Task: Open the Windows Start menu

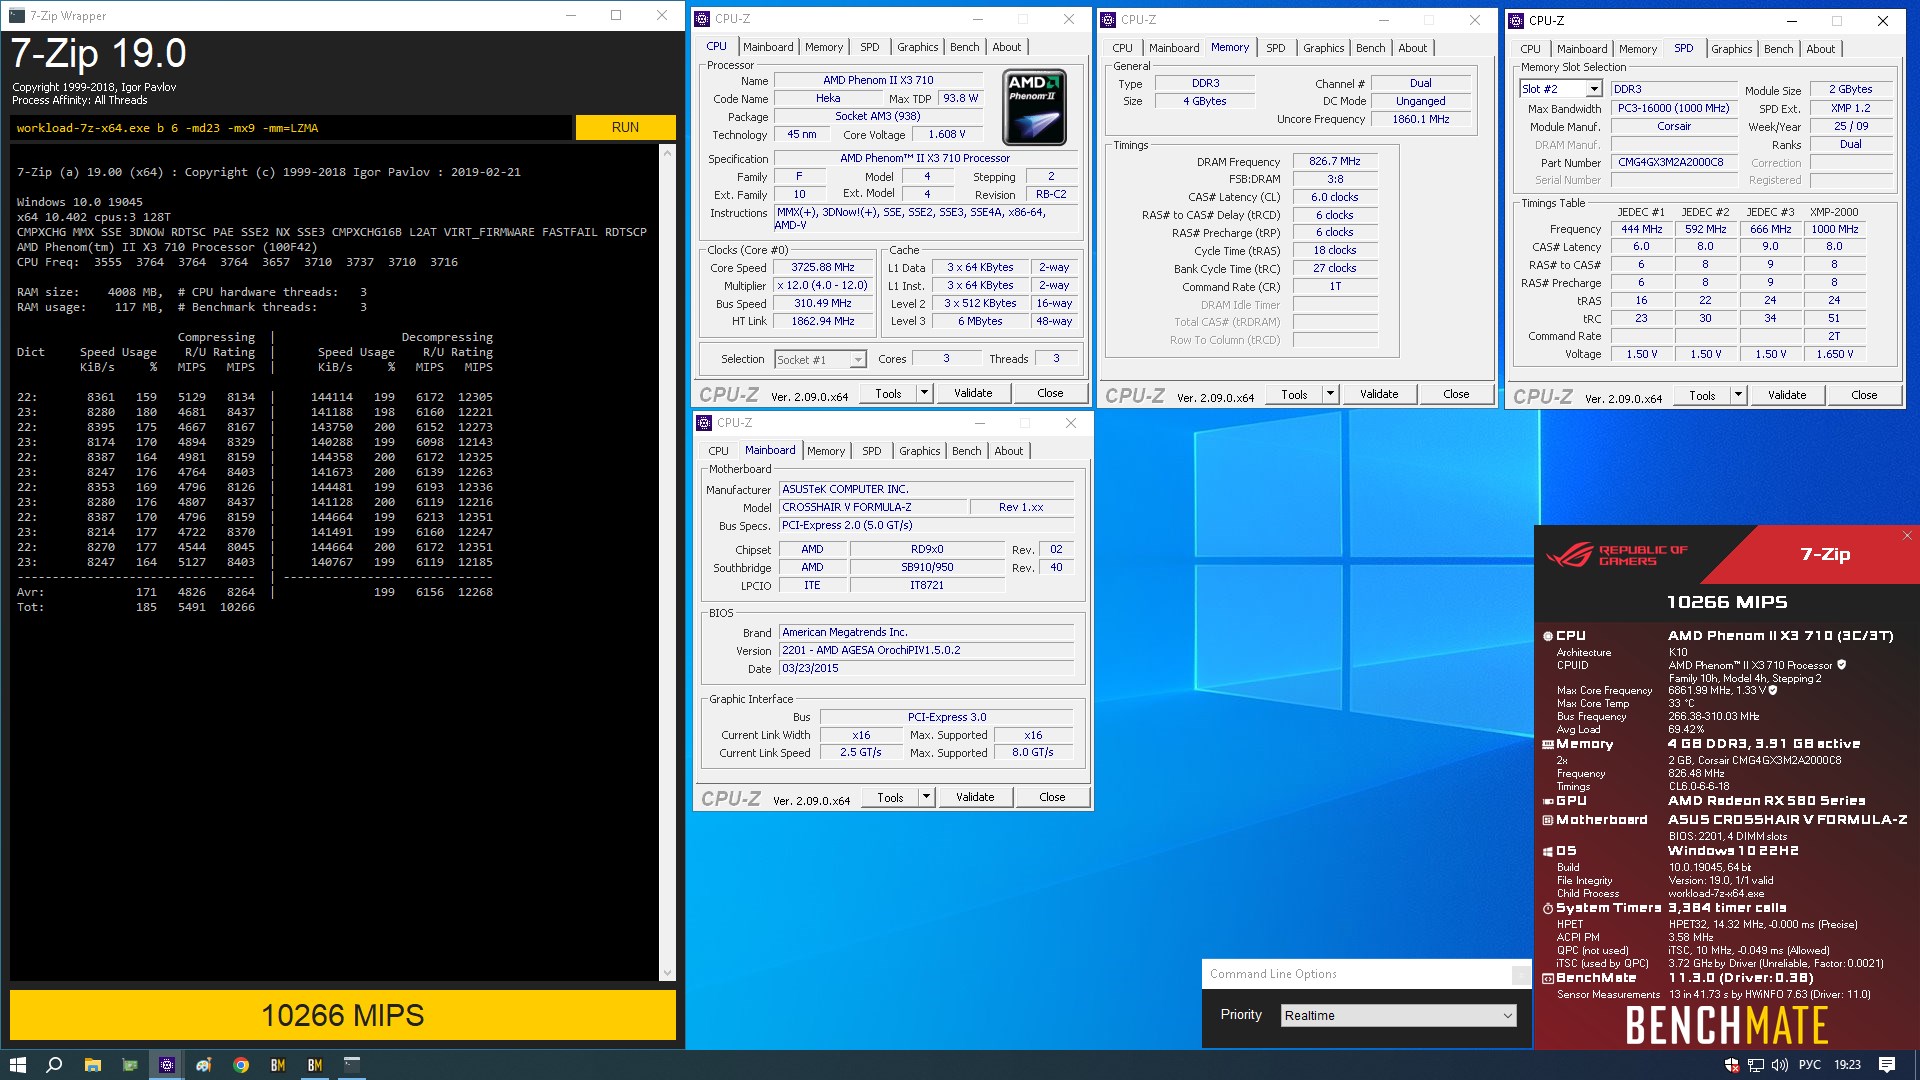Action: (x=17, y=1065)
